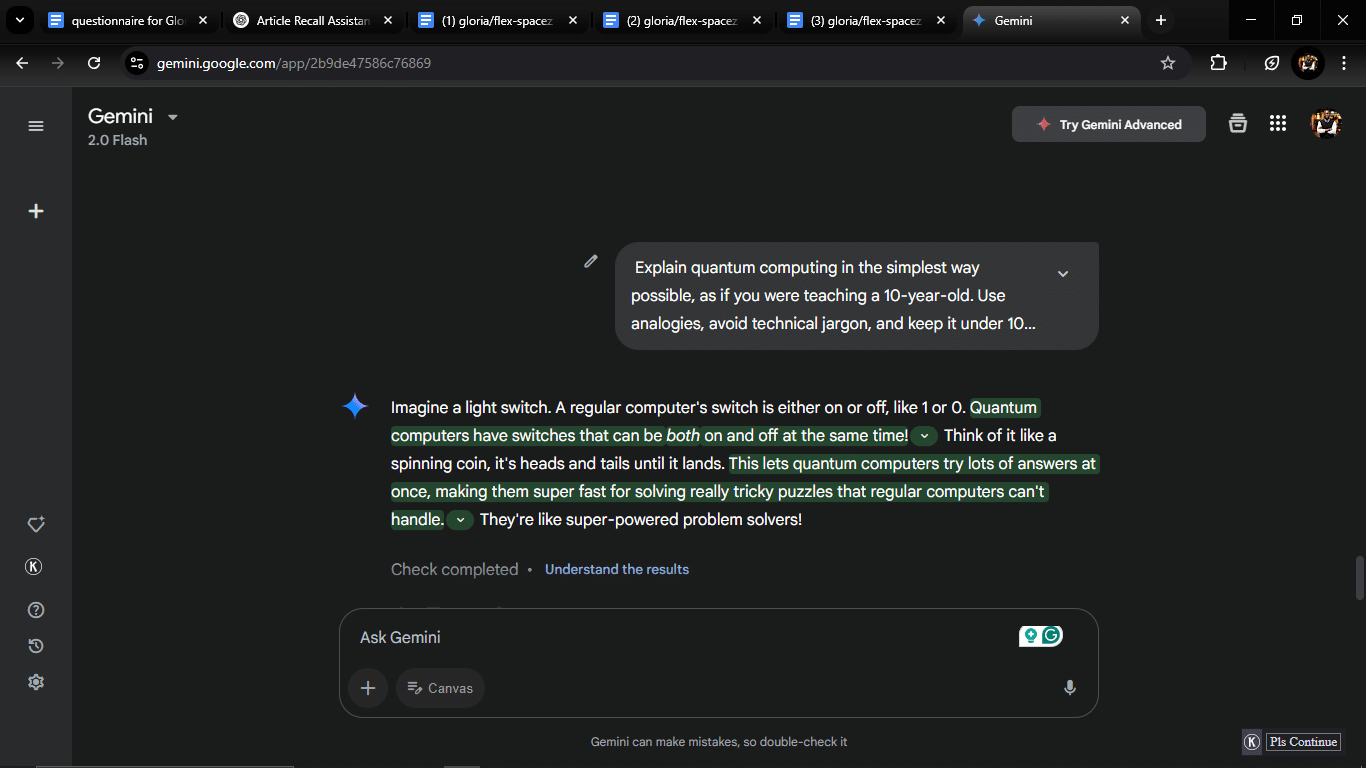This screenshot has width=1366, height=768.
Task: Click the circled K icon in sidebar
Action: coord(33,567)
